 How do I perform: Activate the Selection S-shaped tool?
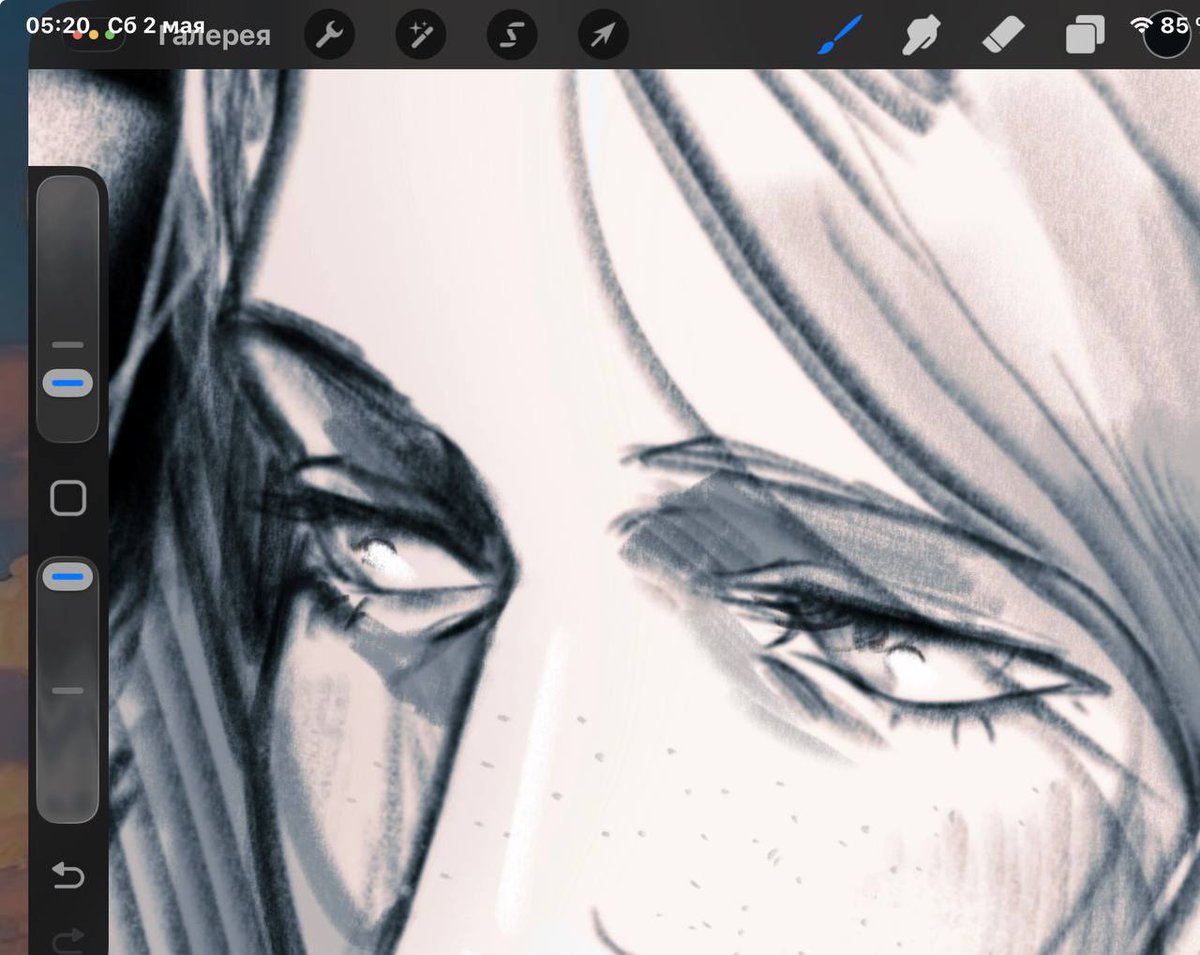coord(512,37)
